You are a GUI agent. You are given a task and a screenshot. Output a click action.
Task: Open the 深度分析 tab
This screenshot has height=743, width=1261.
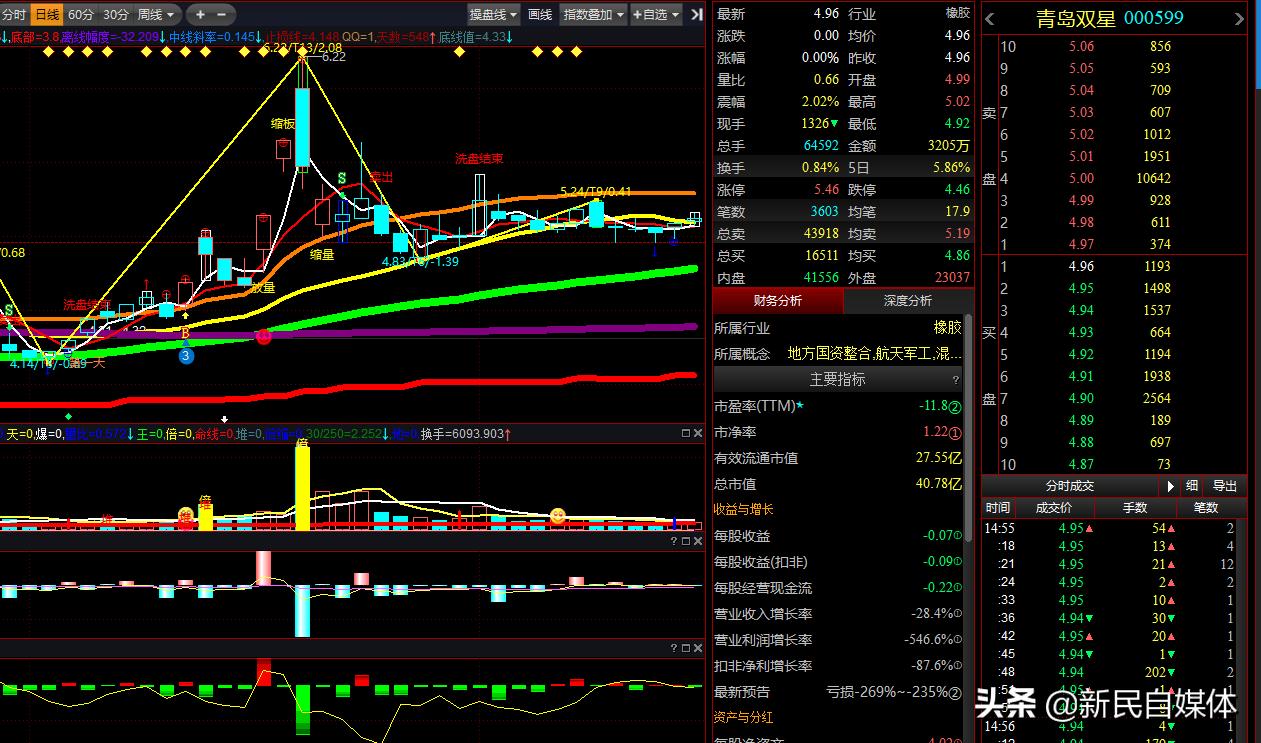pos(908,301)
